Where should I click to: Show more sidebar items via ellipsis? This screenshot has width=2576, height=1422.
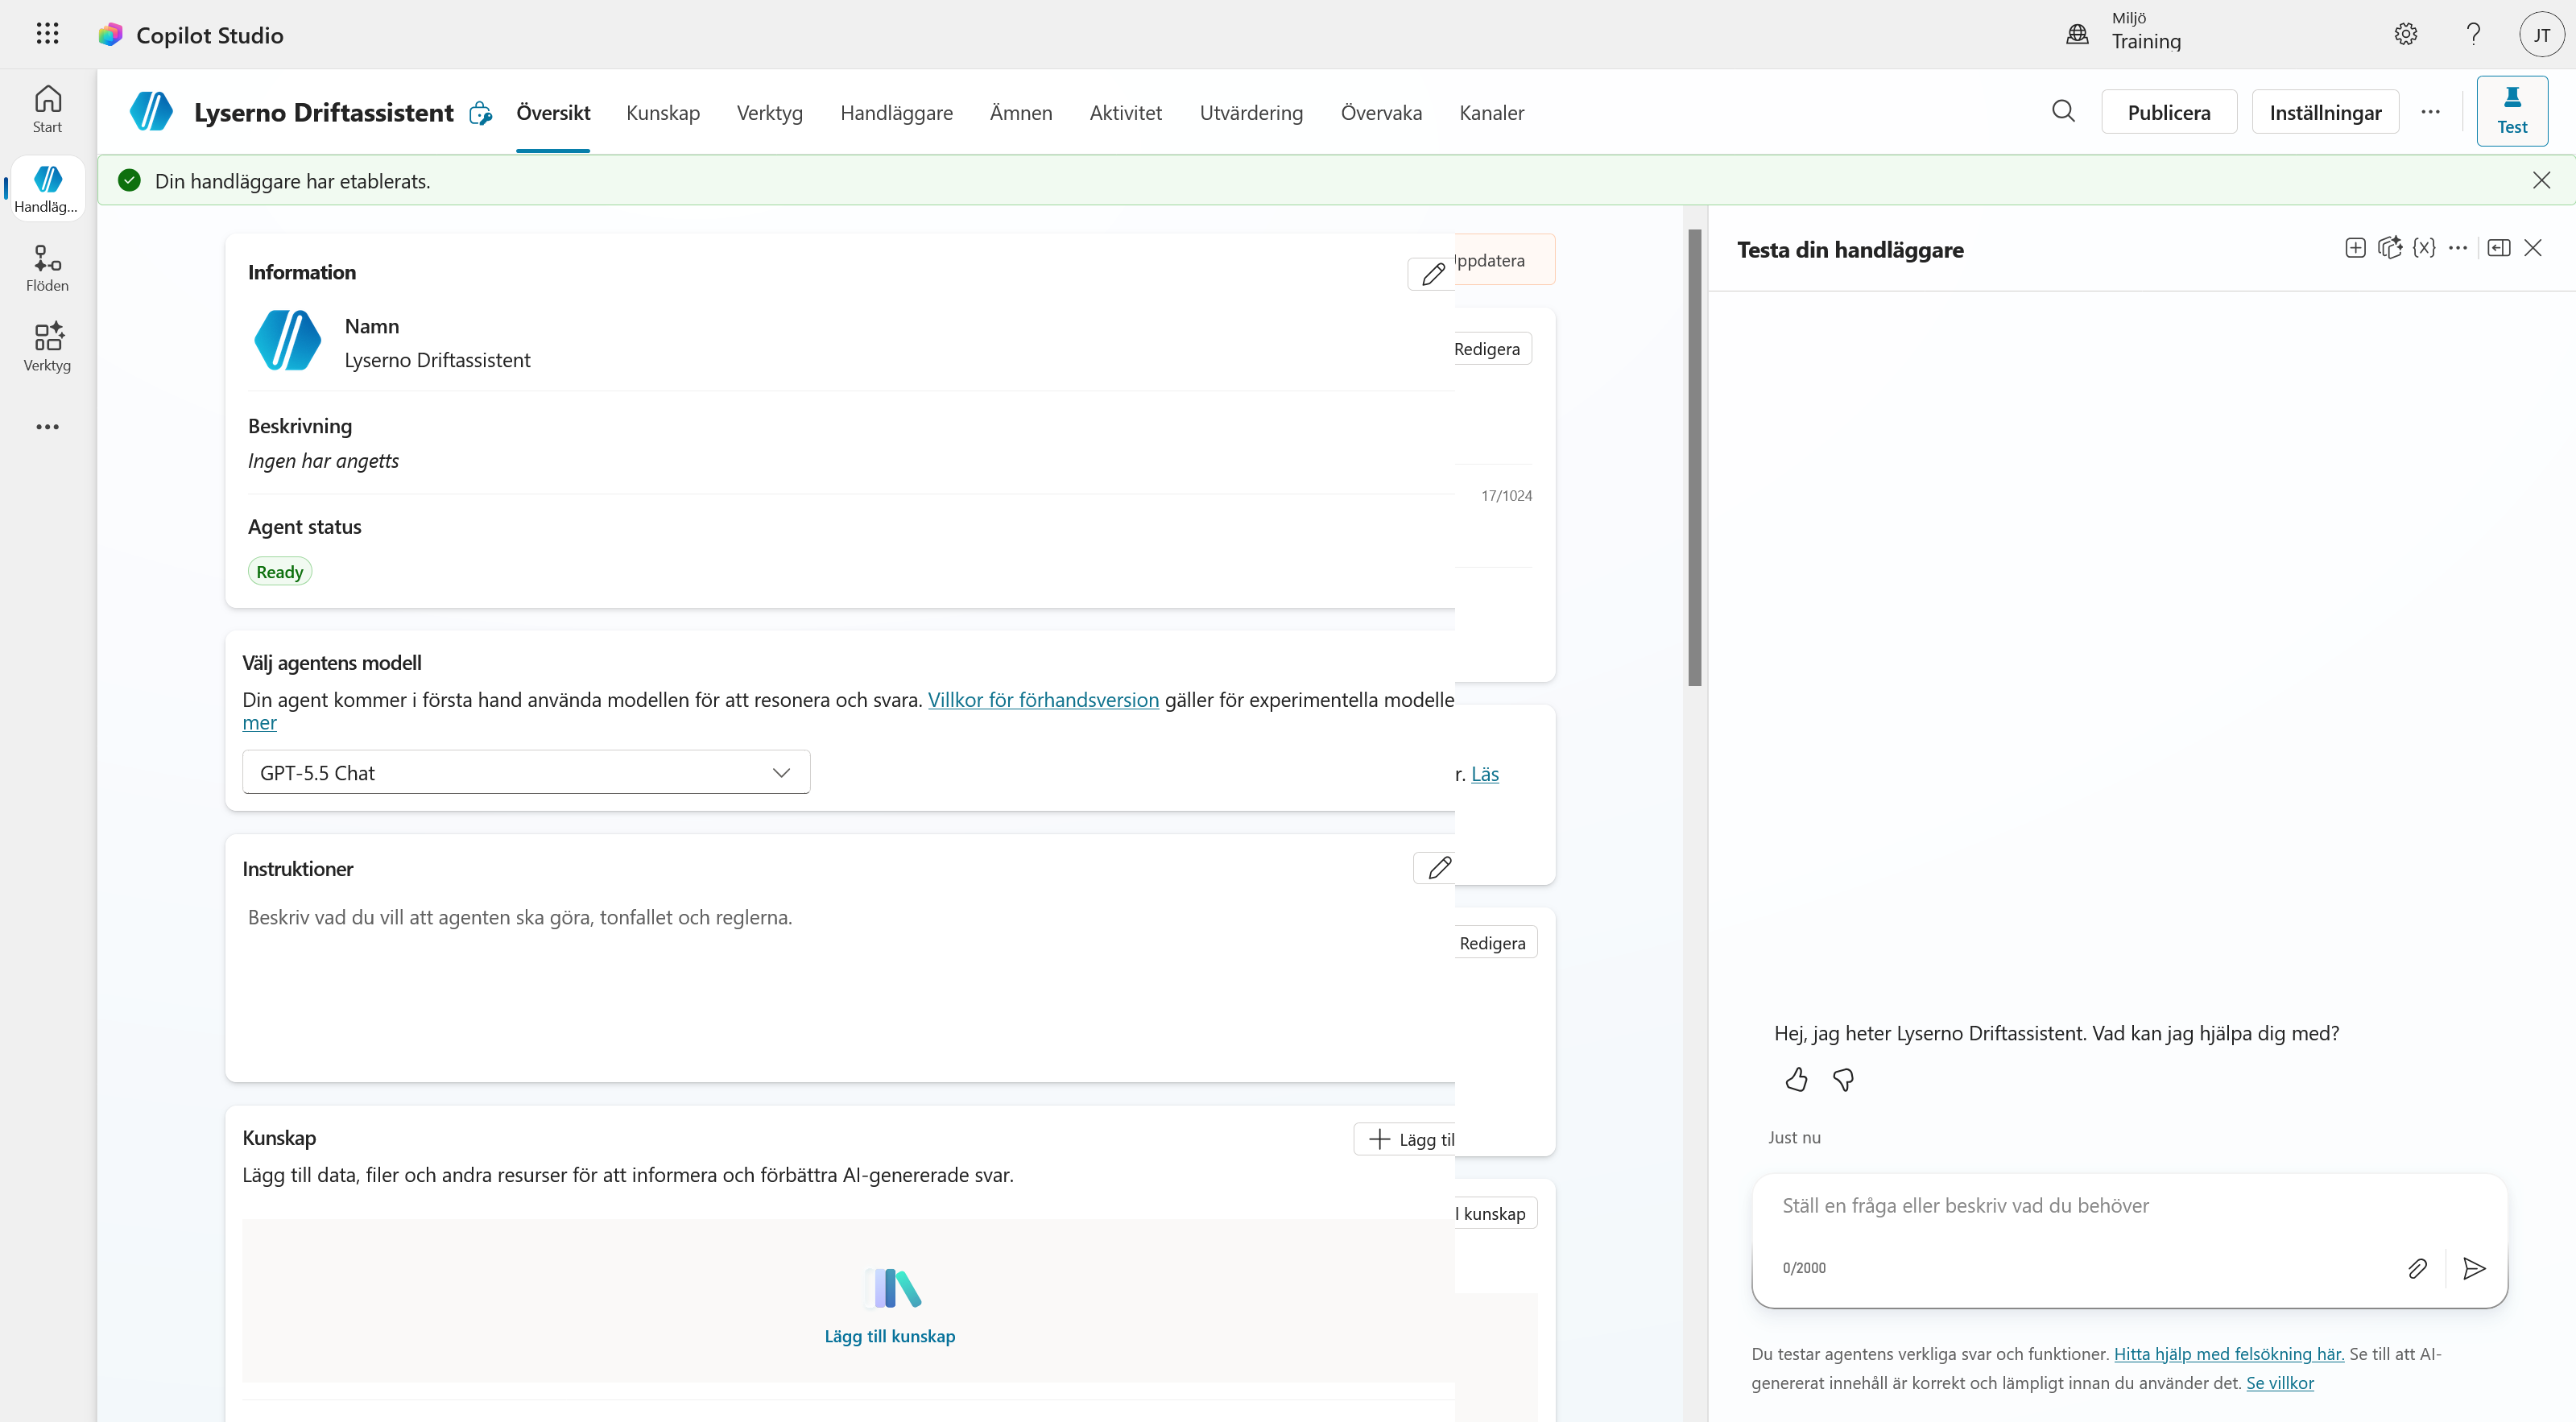[x=47, y=427]
